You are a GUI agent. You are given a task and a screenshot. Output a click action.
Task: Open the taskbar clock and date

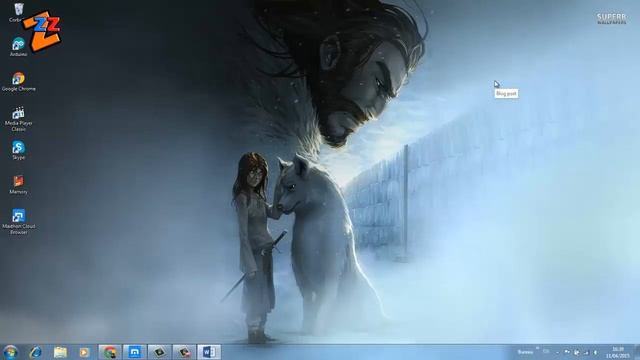click(618, 353)
